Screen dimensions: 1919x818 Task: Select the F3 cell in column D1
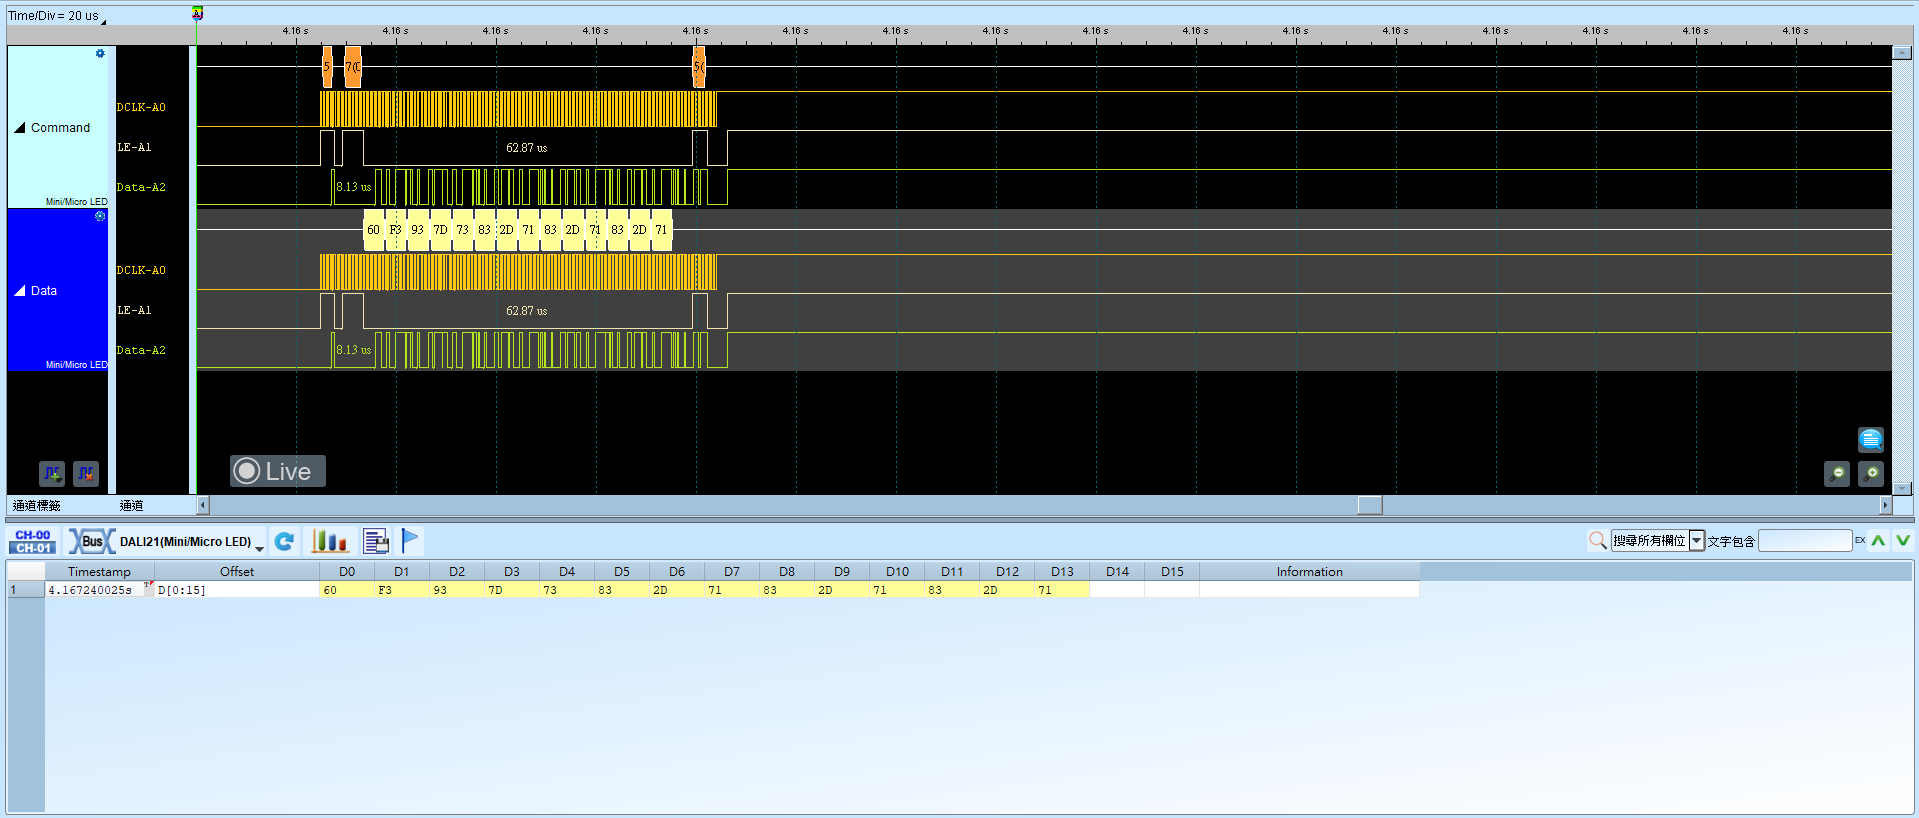pos(401,590)
